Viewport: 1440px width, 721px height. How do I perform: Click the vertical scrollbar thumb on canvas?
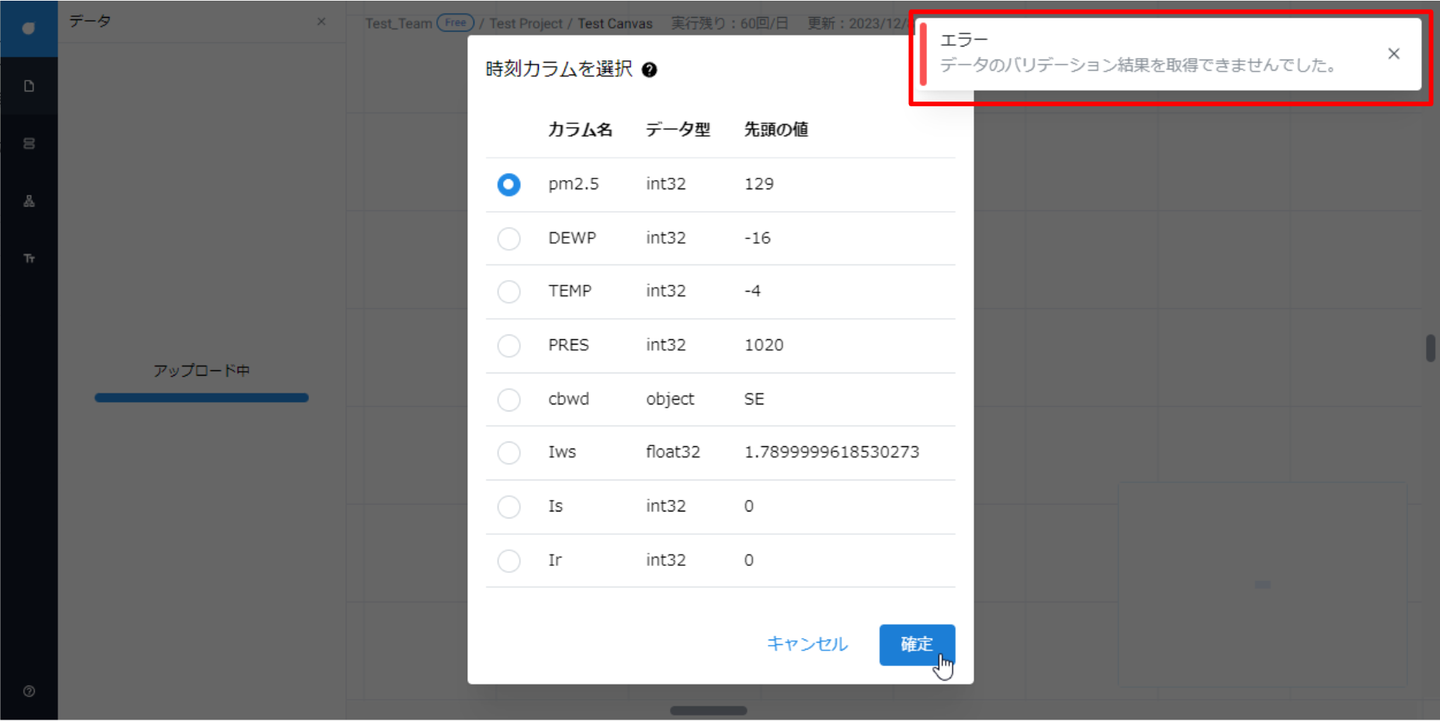(x=1431, y=348)
